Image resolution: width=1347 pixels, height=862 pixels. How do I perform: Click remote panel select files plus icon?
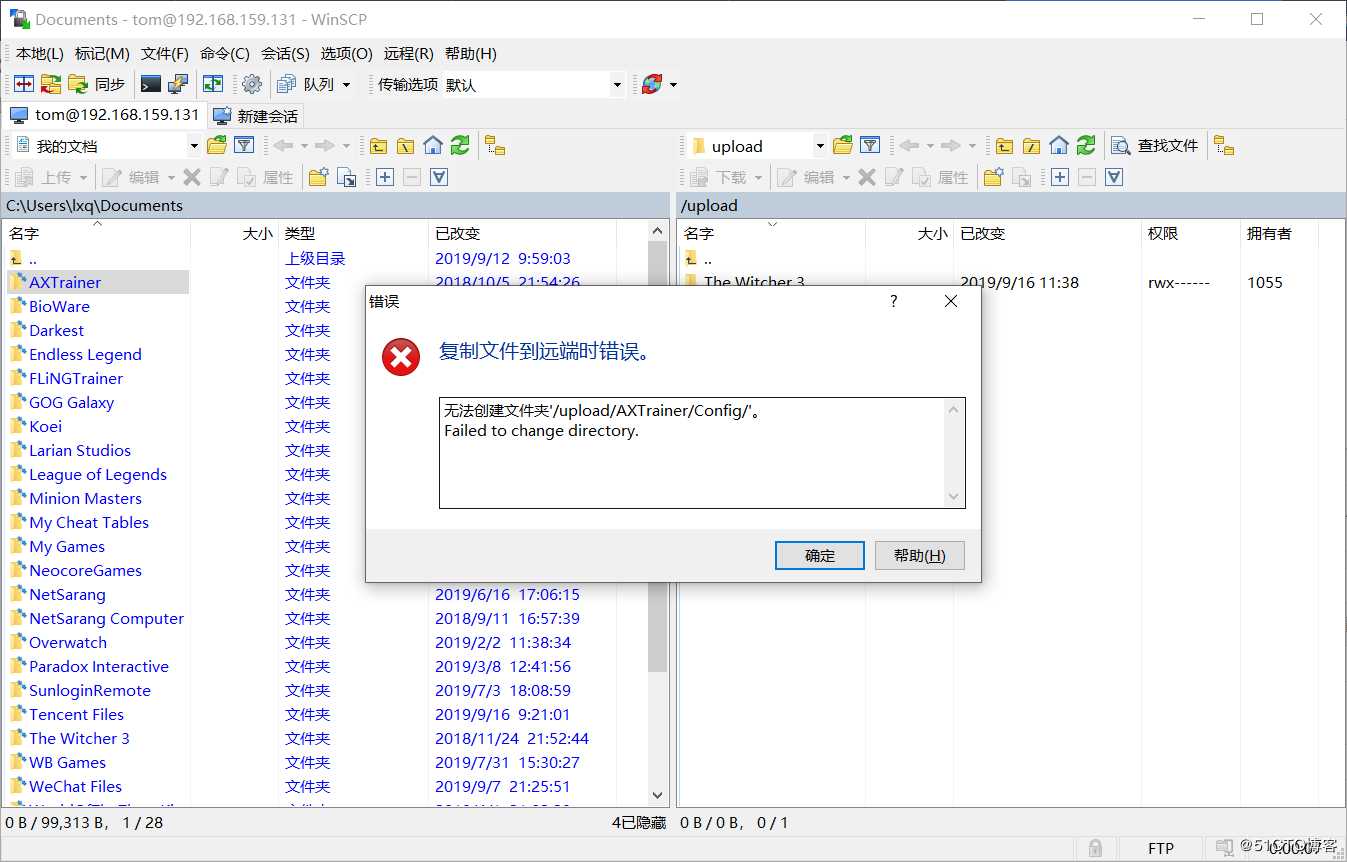point(1059,177)
